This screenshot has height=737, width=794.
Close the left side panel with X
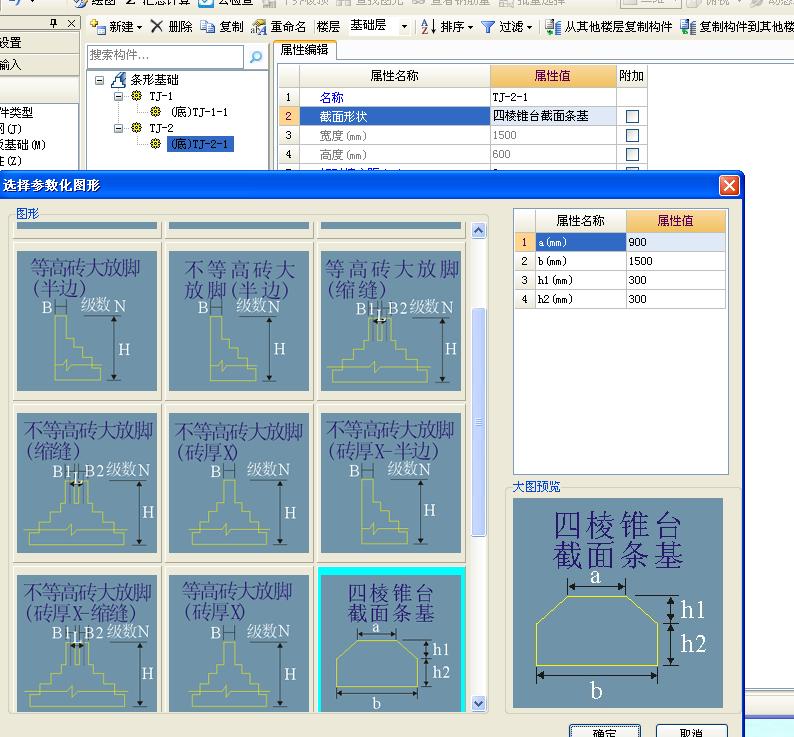tap(72, 23)
